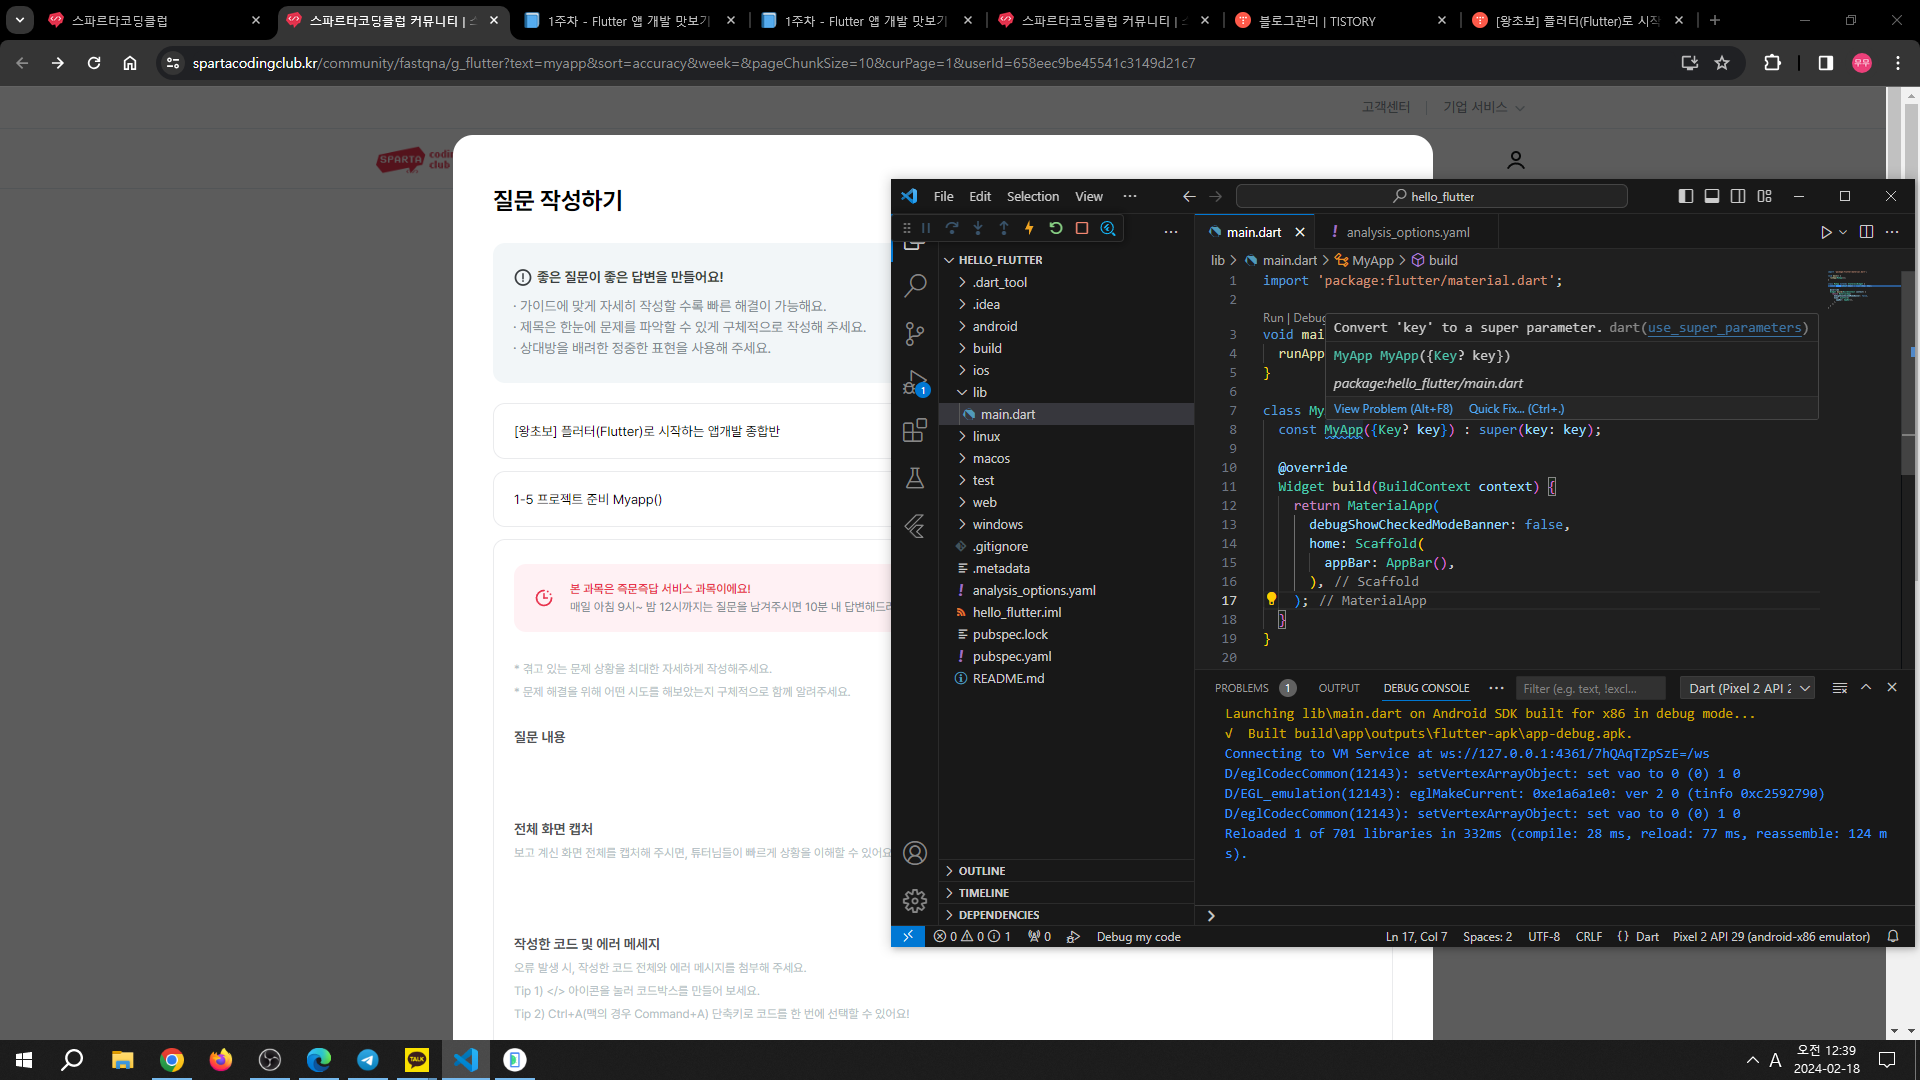Close the main.dart editor tab
1920x1080 pixels.
pos(1300,232)
